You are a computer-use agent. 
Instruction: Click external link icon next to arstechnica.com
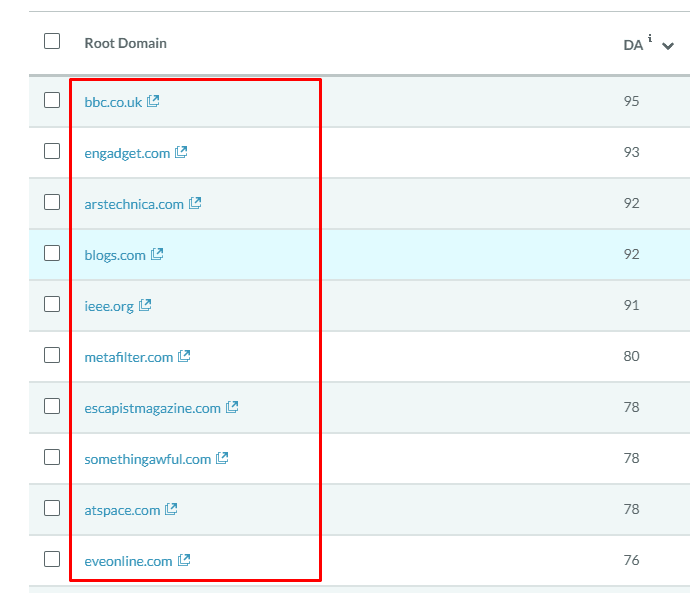click(195, 203)
